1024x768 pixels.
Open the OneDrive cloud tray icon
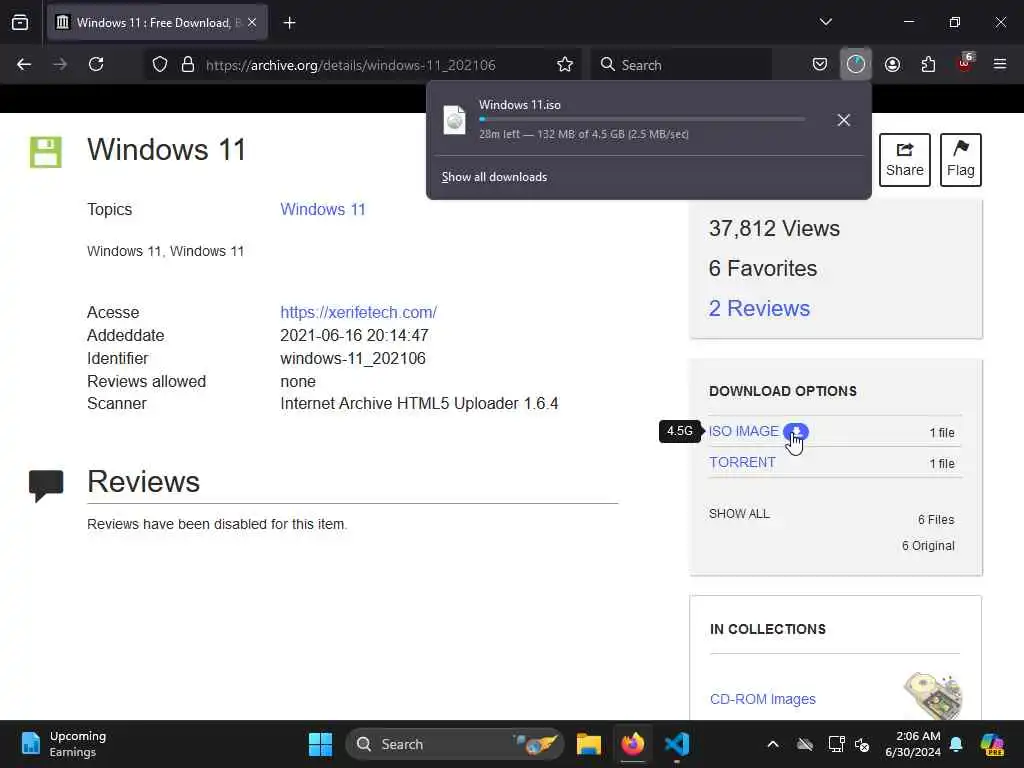(805, 744)
